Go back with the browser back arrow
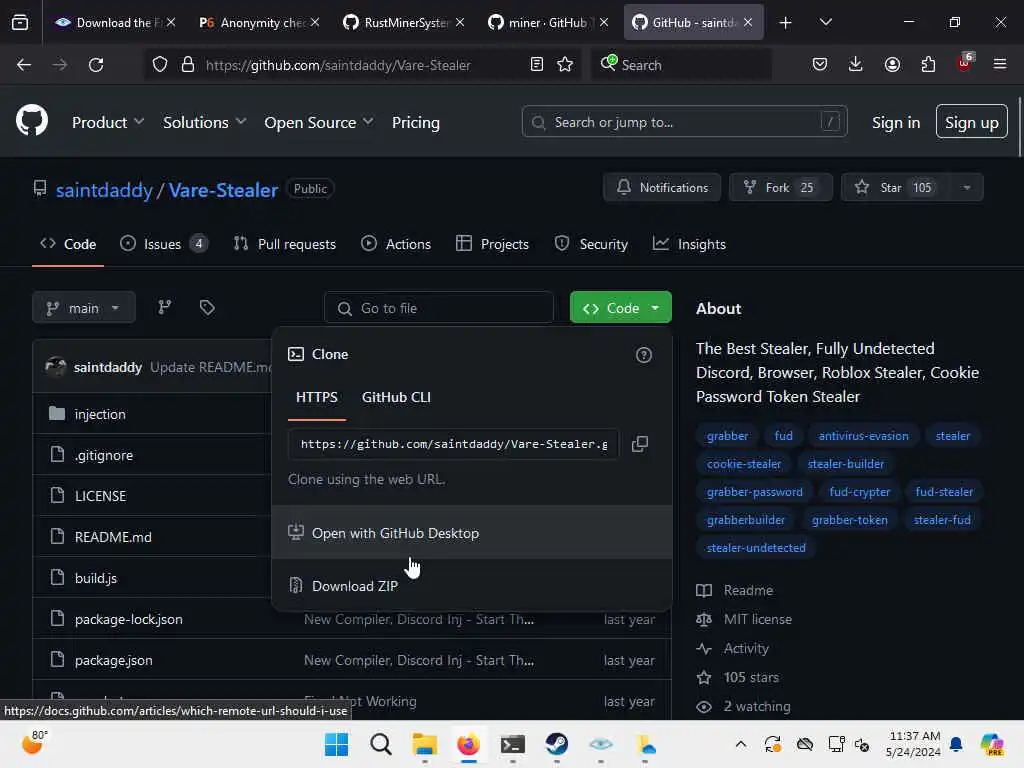This screenshot has width=1024, height=768. [x=24, y=65]
